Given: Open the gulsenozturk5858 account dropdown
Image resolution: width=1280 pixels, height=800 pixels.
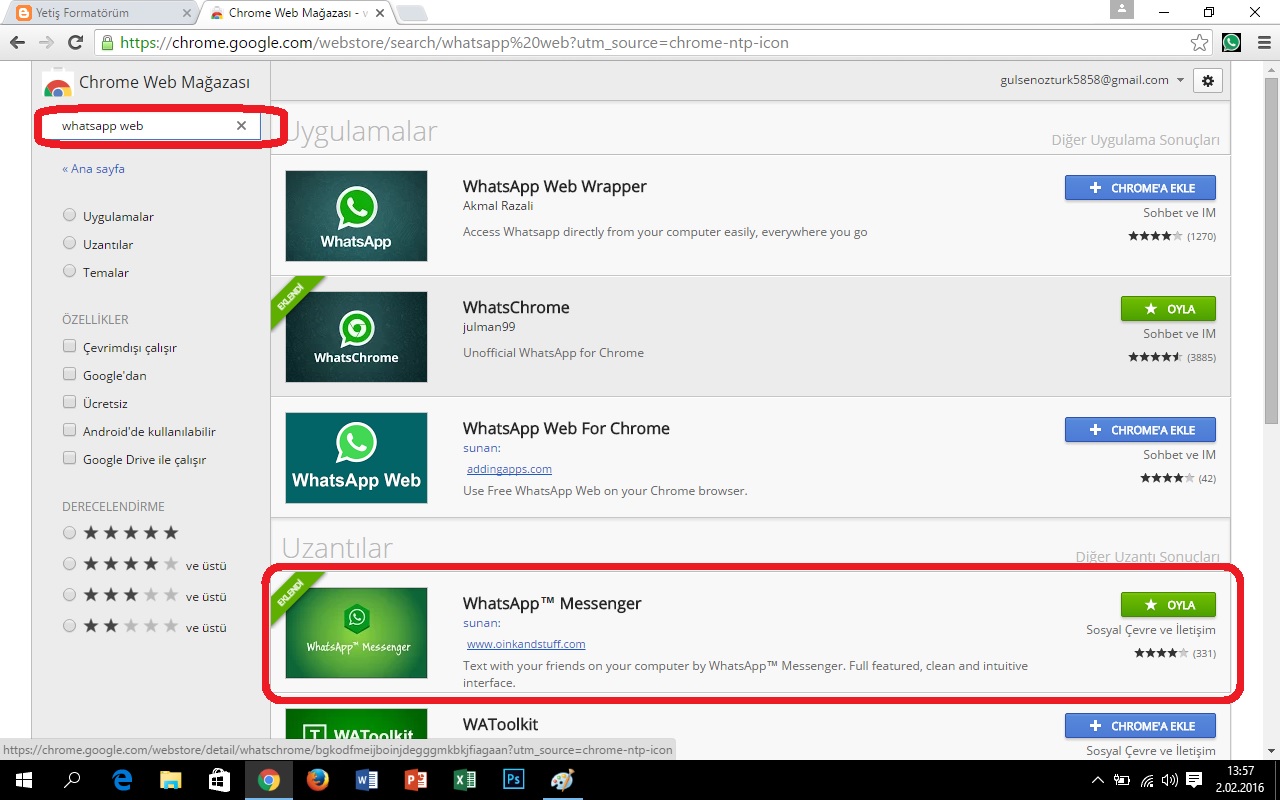Looking at the screenshot, I should 1092,80.
